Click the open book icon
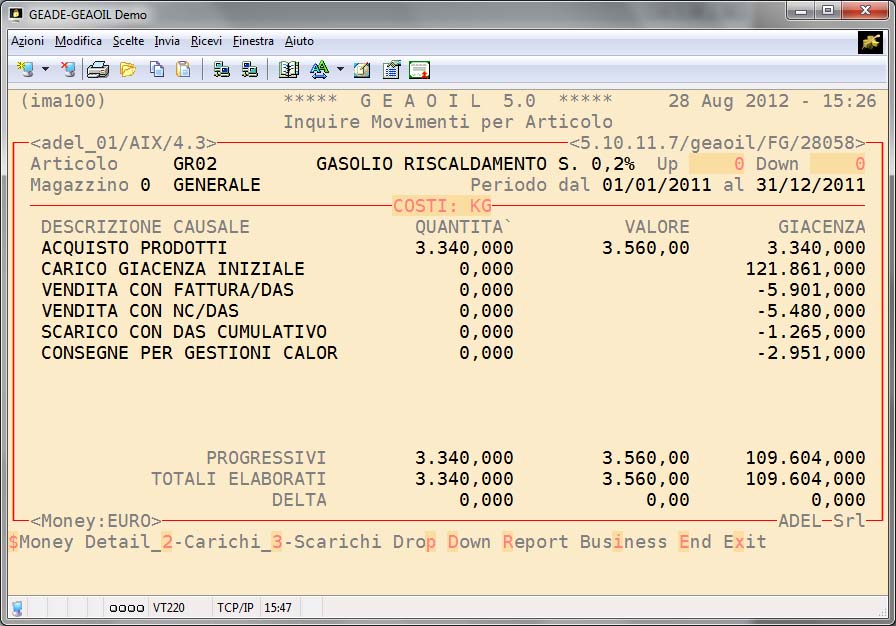 pyautogui.click(x=289, y=70)
